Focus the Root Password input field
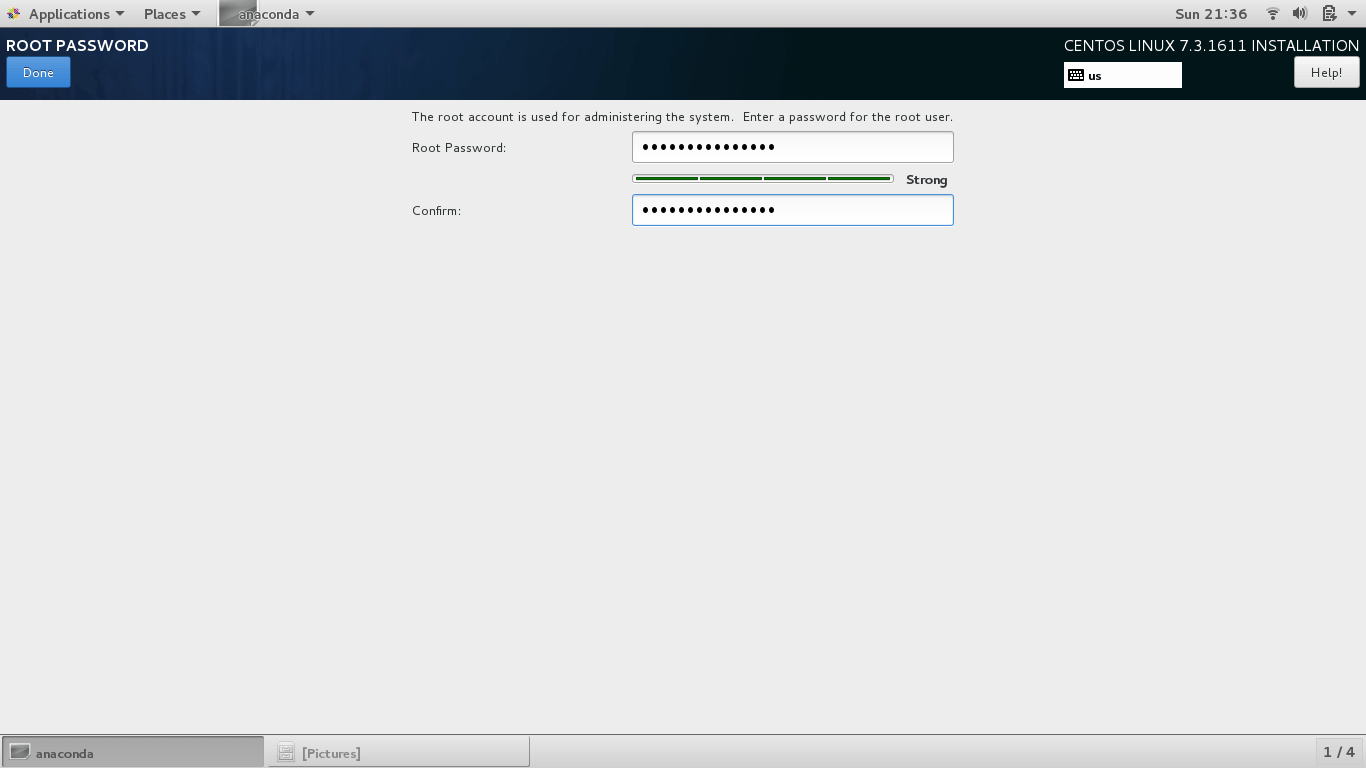The height and width of the screenshot is (768, 1366). (x=792, y=147)
